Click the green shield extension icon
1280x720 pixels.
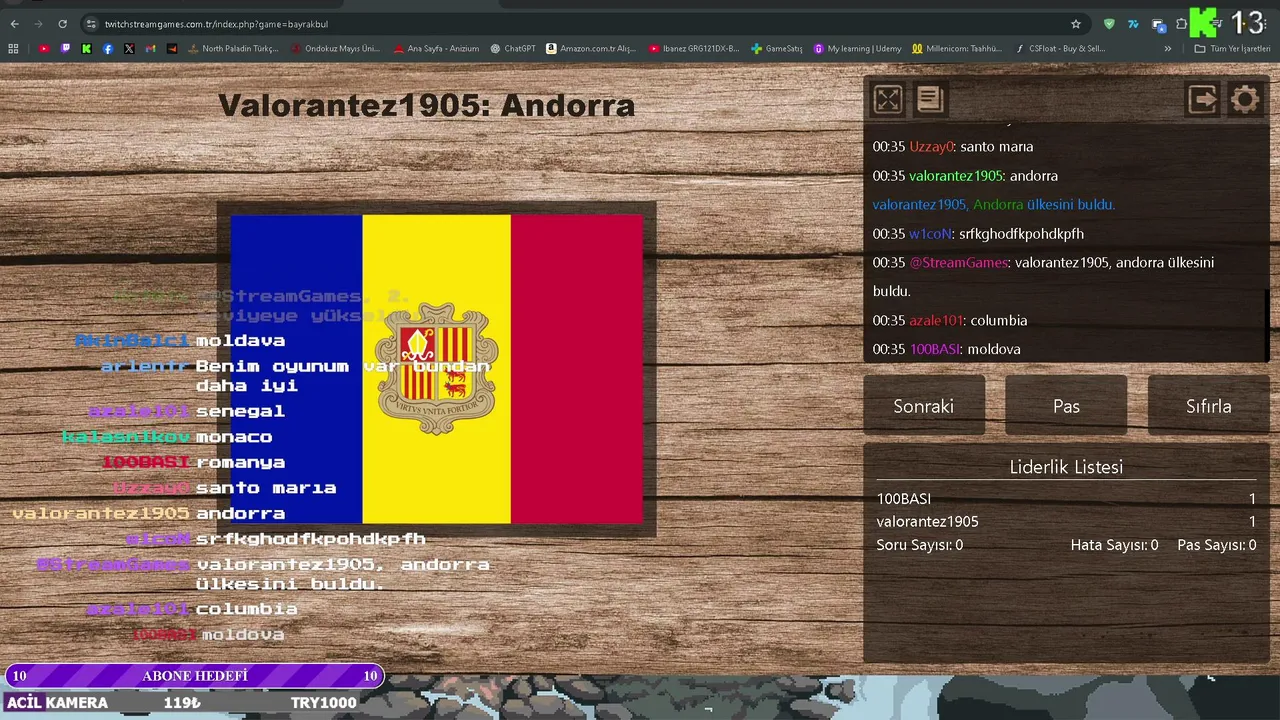pos(1109,24)
